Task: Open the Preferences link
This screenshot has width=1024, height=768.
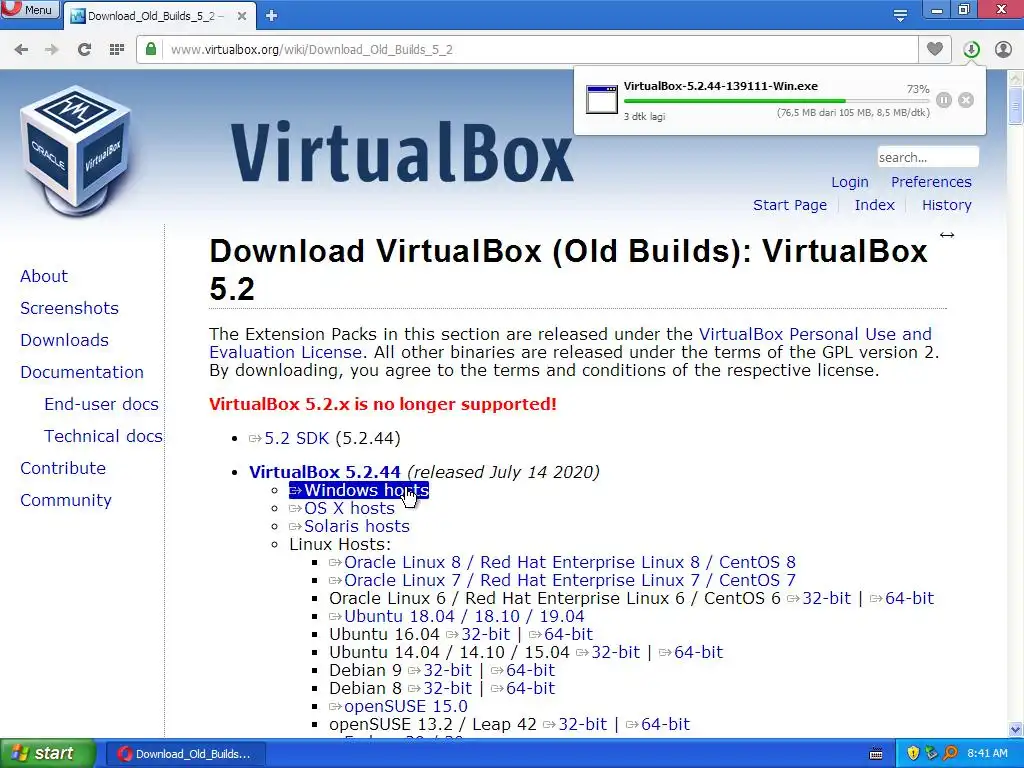Action: [931, 182]
